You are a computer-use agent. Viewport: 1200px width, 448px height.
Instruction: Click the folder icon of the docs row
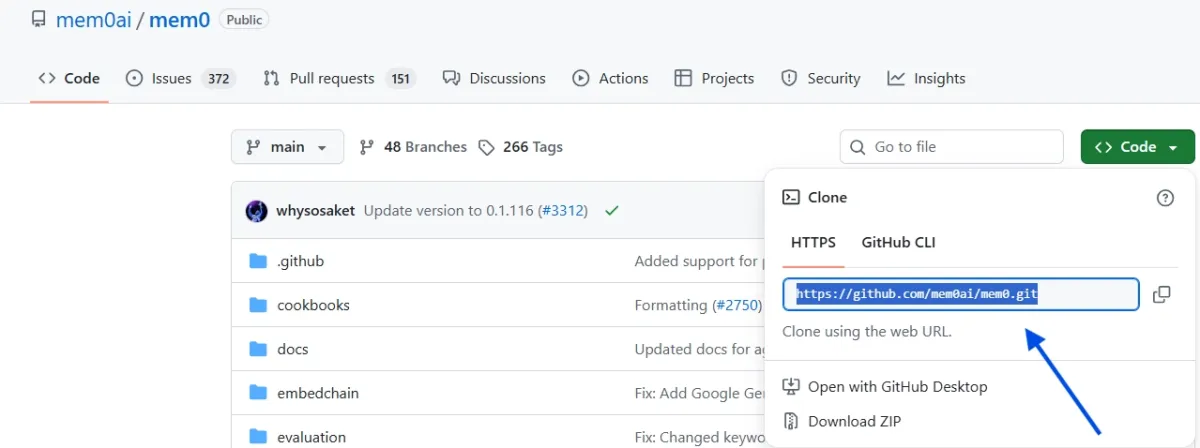coord(258,349)
